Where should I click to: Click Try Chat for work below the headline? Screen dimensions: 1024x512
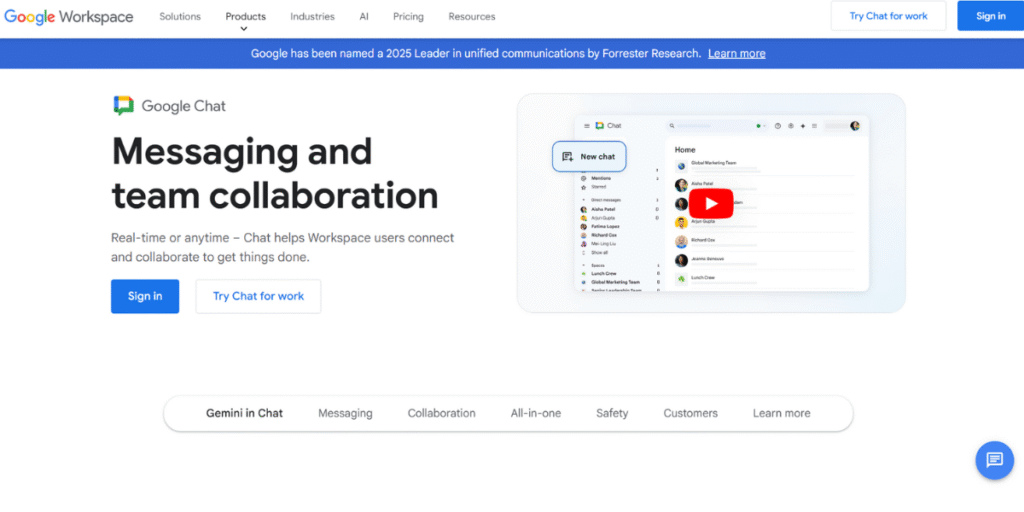pos(259,296)
